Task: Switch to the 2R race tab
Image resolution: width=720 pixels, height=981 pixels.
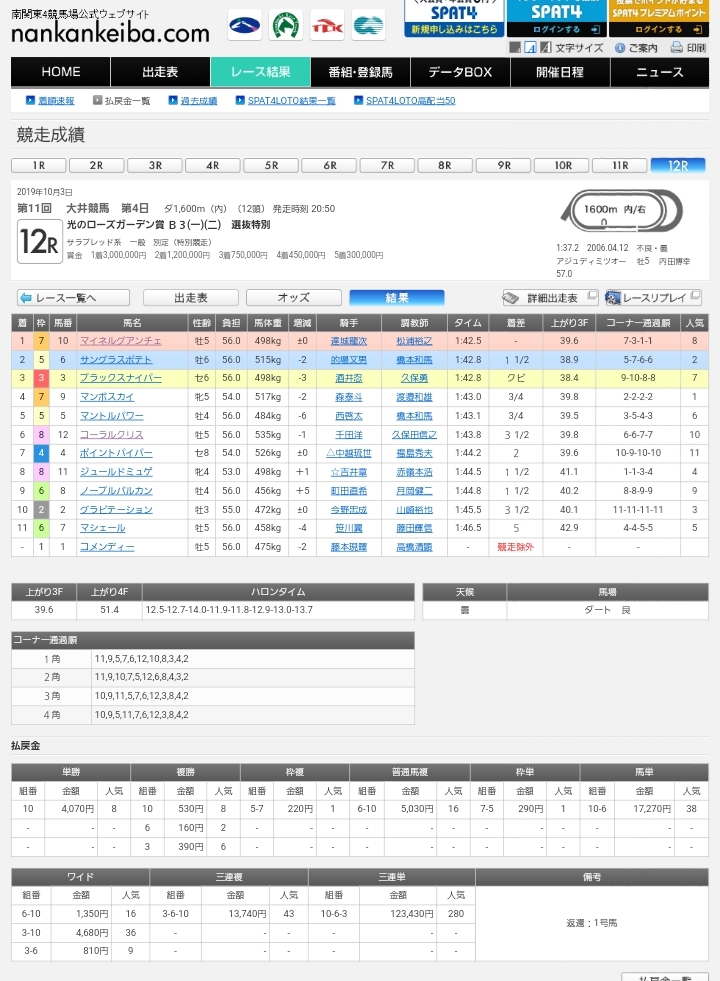Action: point(96,165)
